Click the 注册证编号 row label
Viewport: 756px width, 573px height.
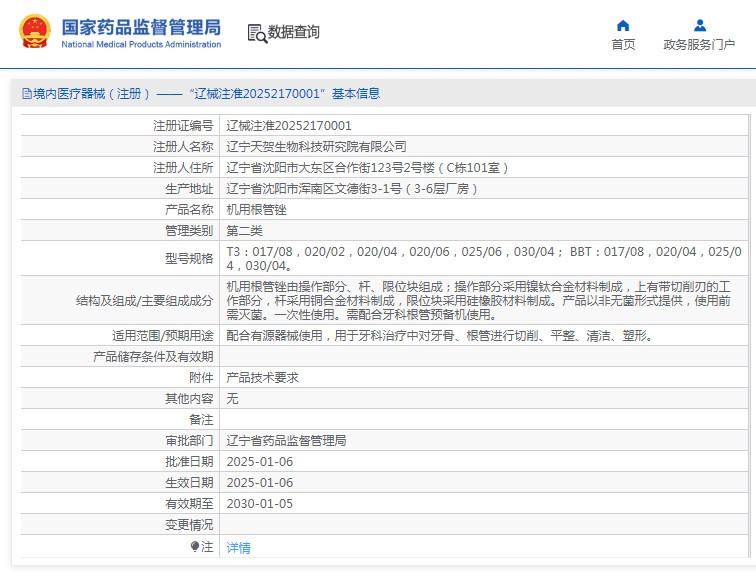coord(183,126)
